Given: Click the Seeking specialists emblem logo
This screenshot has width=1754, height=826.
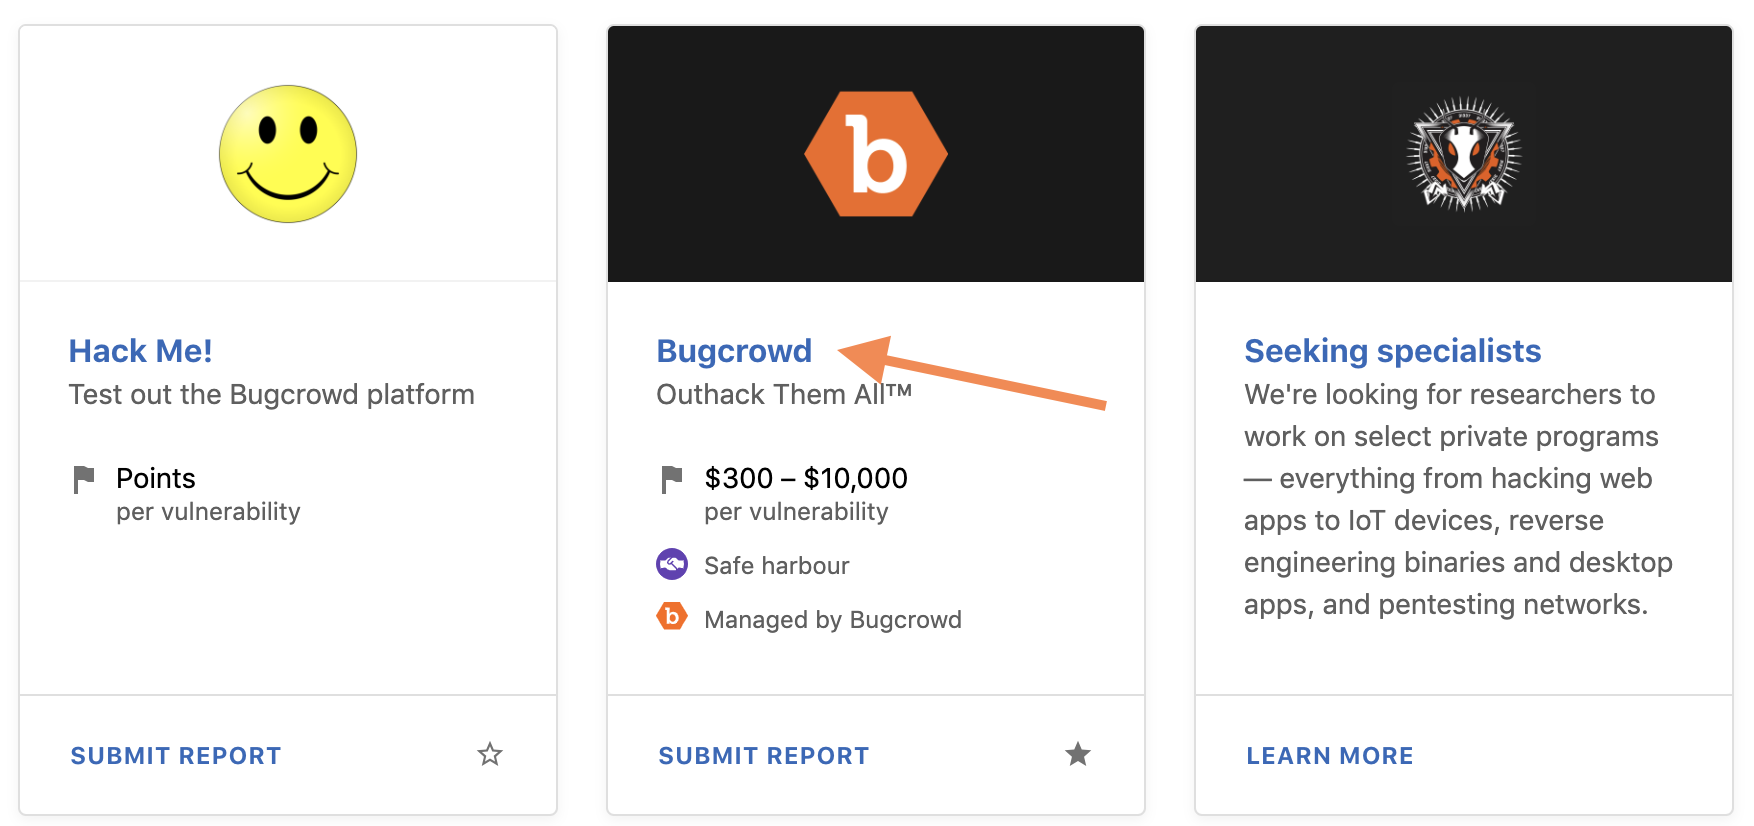Looking at the screenshot, I should [1464, 154].
